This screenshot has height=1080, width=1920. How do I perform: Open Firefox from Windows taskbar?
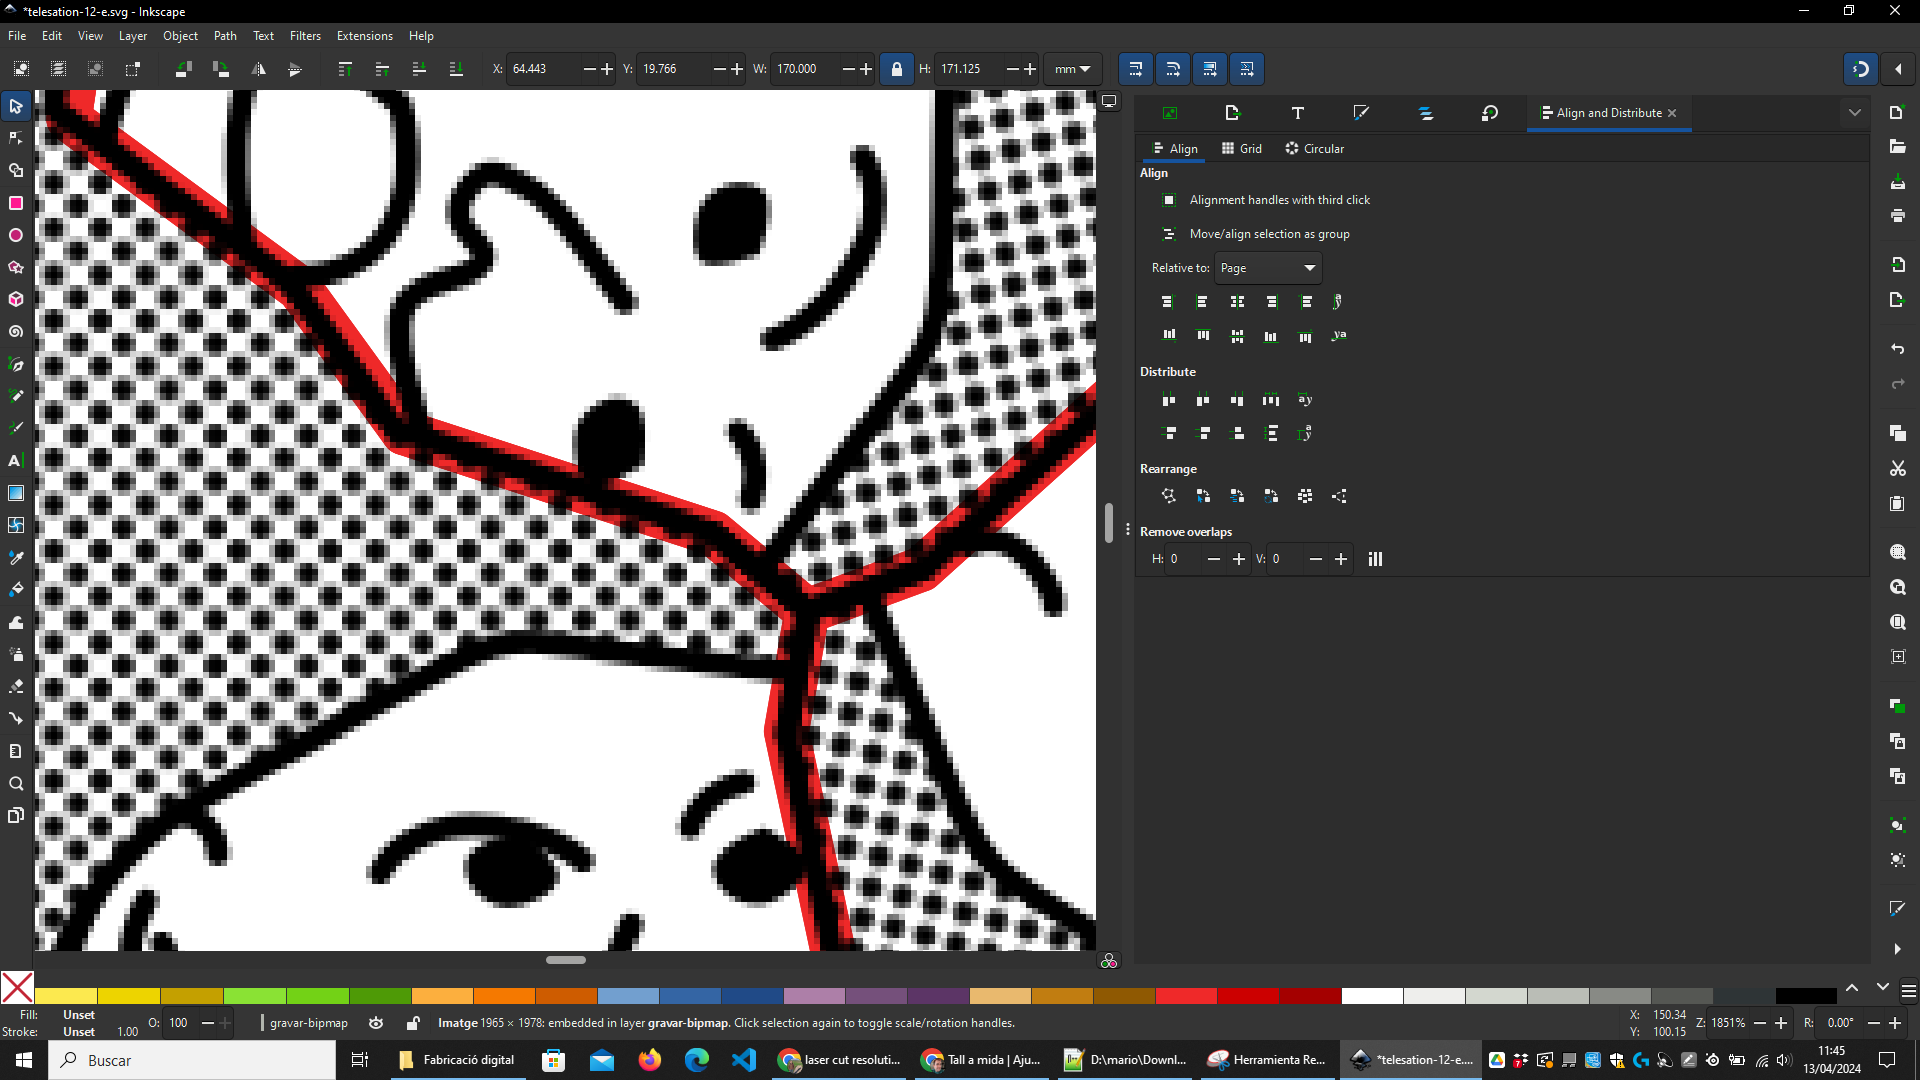tap(649, 1060)
